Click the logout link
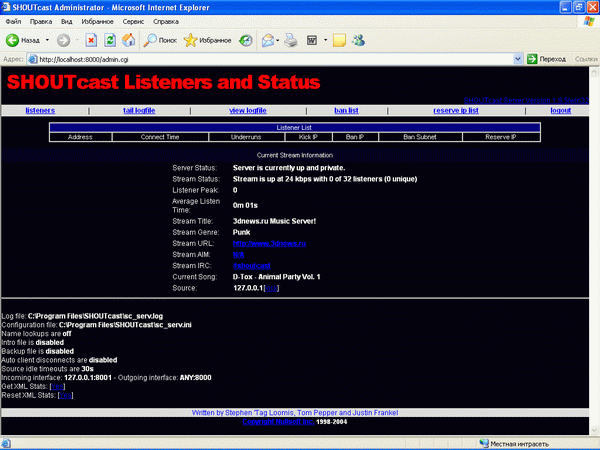 (561, 110)
